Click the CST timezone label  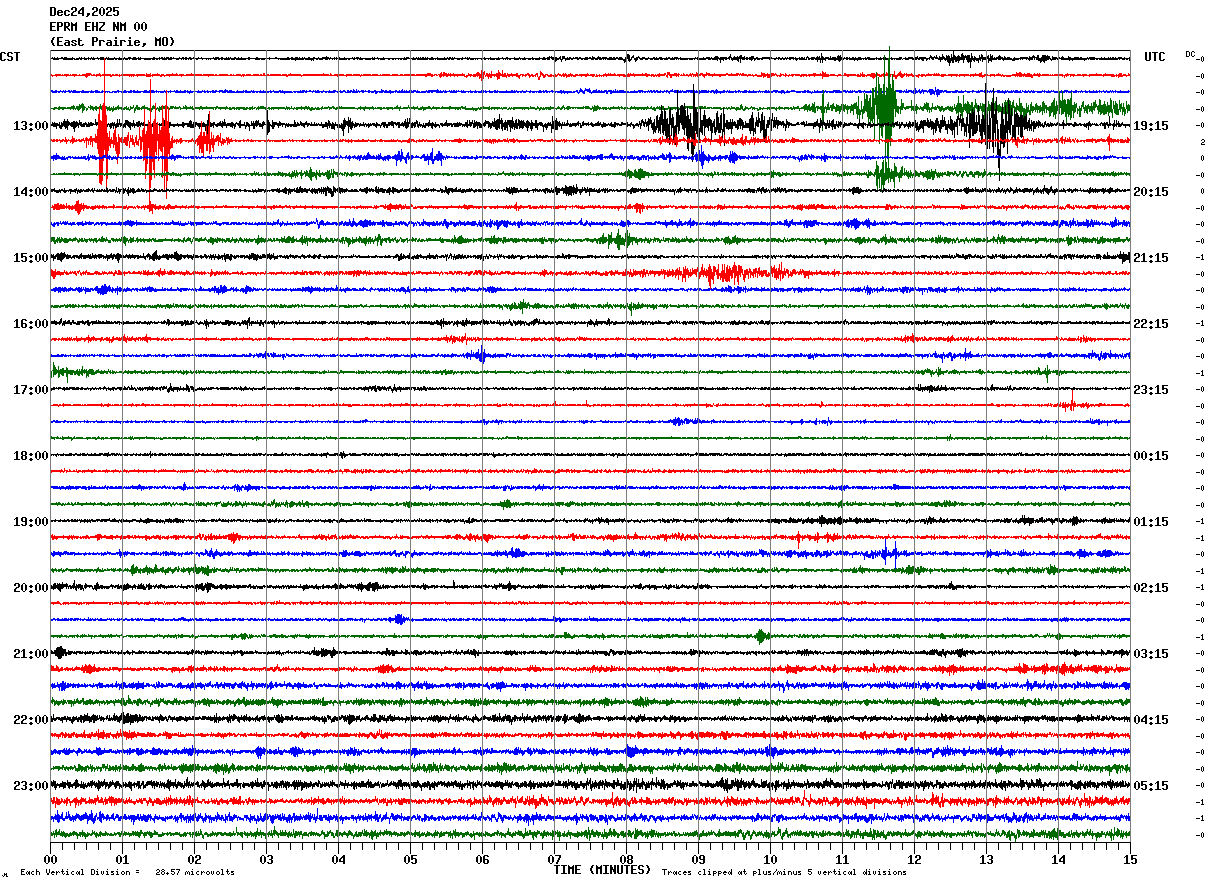pos(10,57)
